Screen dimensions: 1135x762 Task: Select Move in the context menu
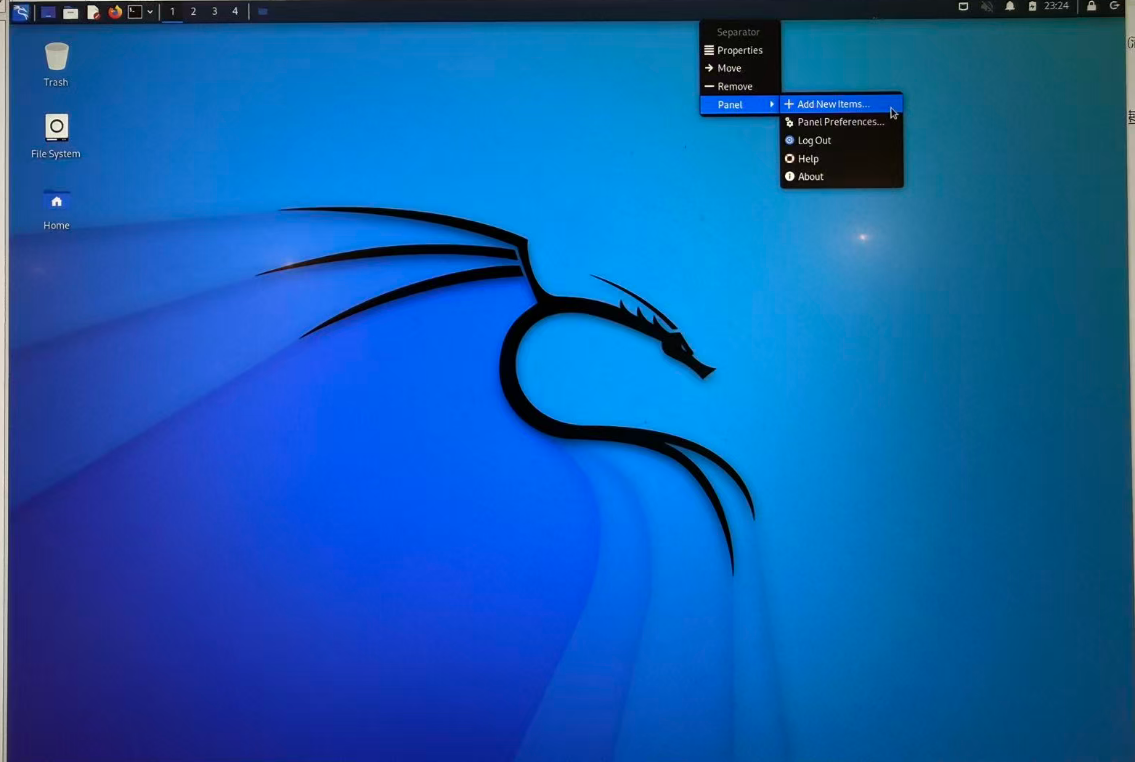tap(740, 68)
